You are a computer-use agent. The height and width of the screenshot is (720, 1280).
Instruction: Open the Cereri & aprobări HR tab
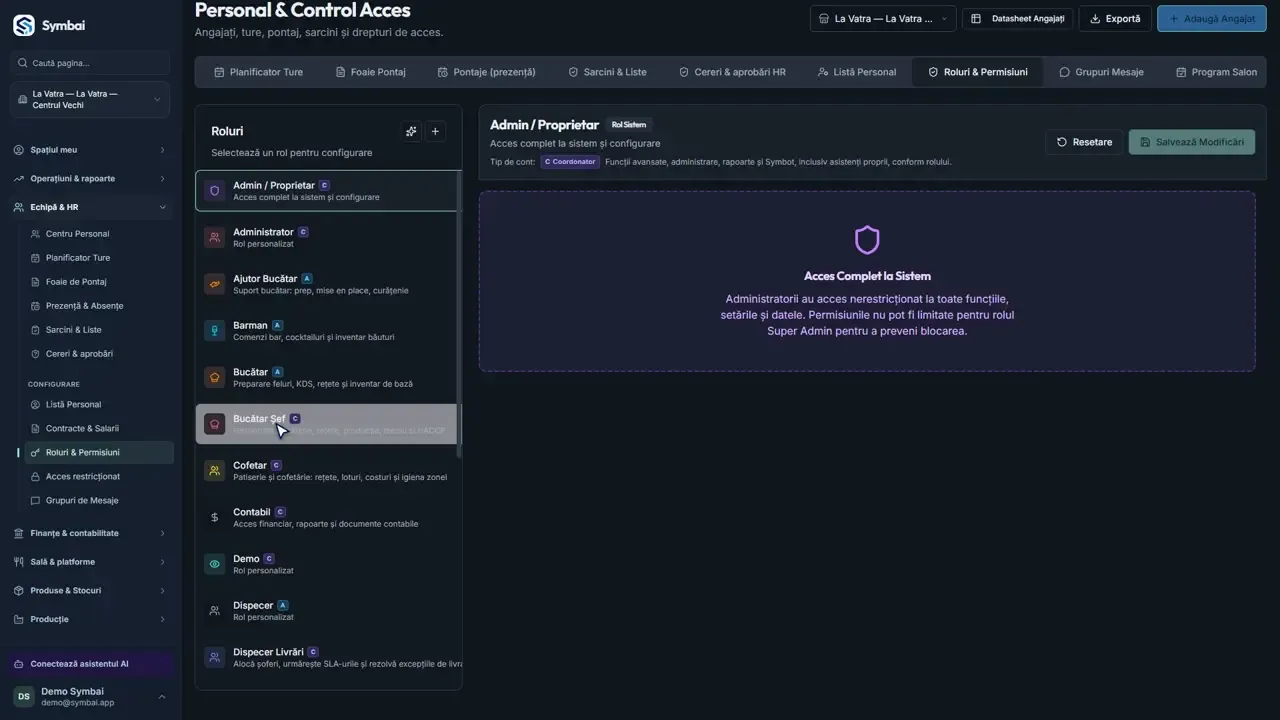coord(732,72)
